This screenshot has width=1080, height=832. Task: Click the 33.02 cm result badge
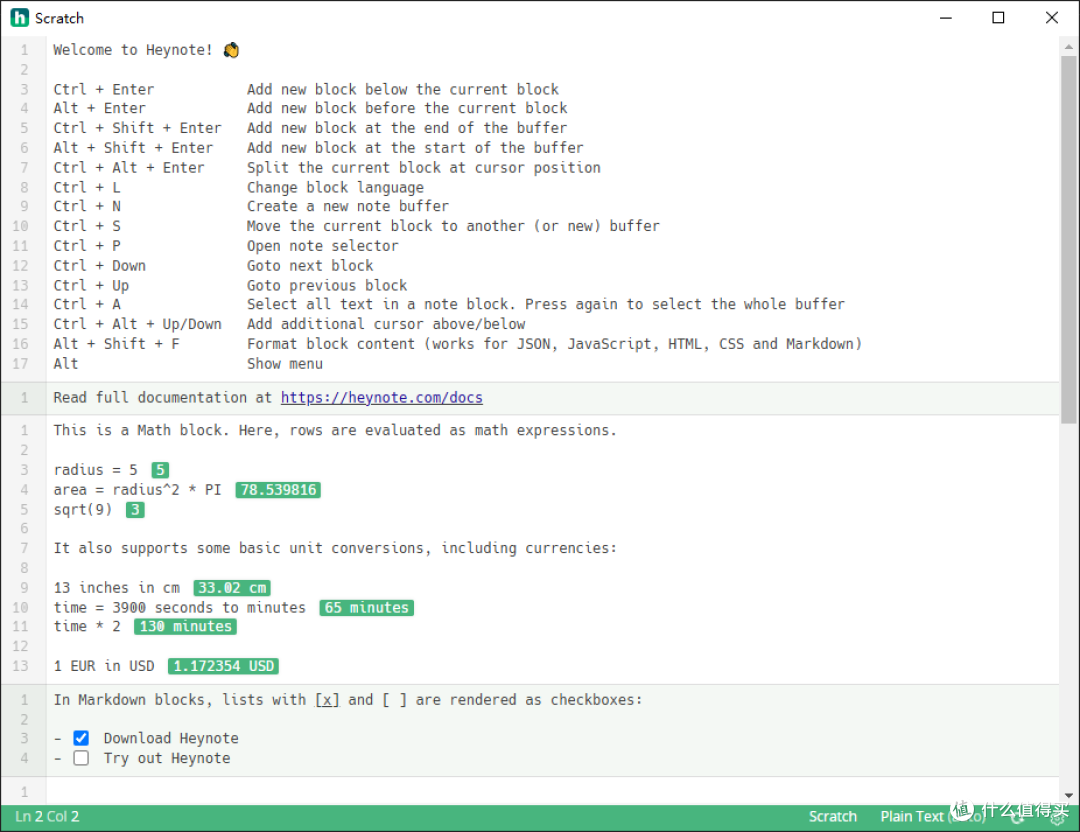tap(232, 587)
